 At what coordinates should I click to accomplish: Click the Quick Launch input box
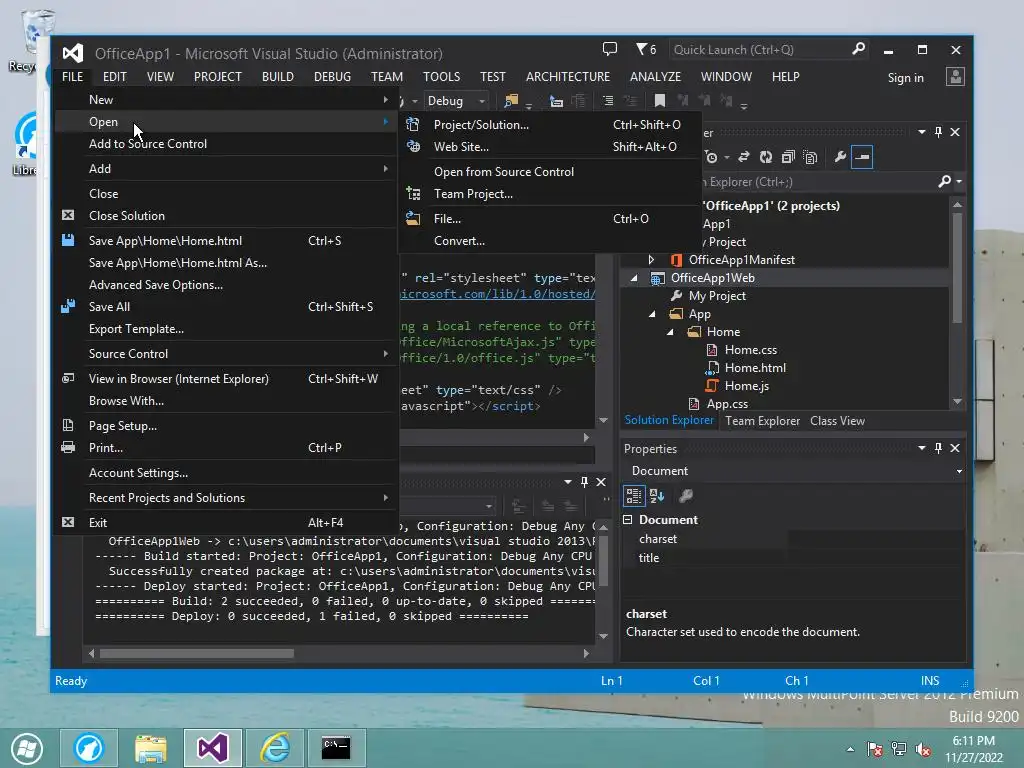tap(760, 50)
